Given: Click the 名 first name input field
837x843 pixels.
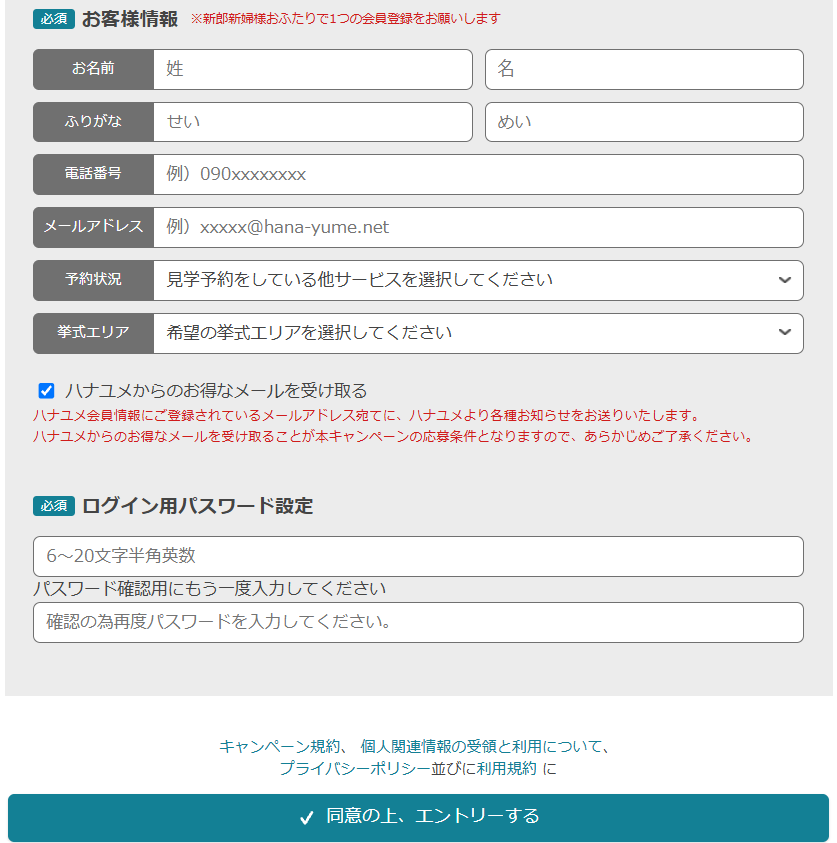Looking at the screenshot, I should (644, 69).
